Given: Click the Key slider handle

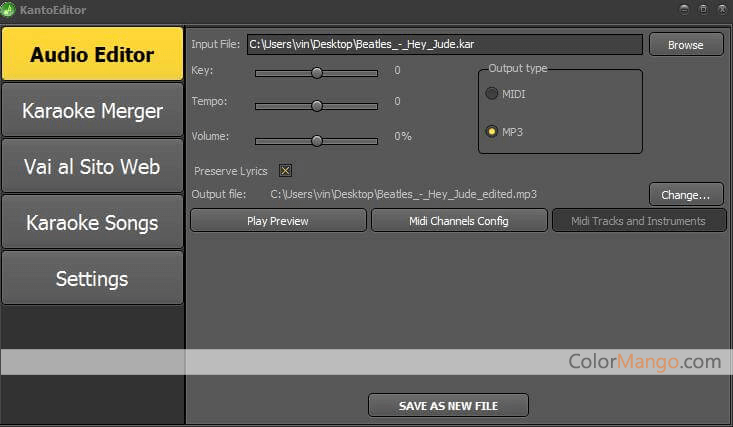Looking at the screenshot, I should tap(317, 72).
